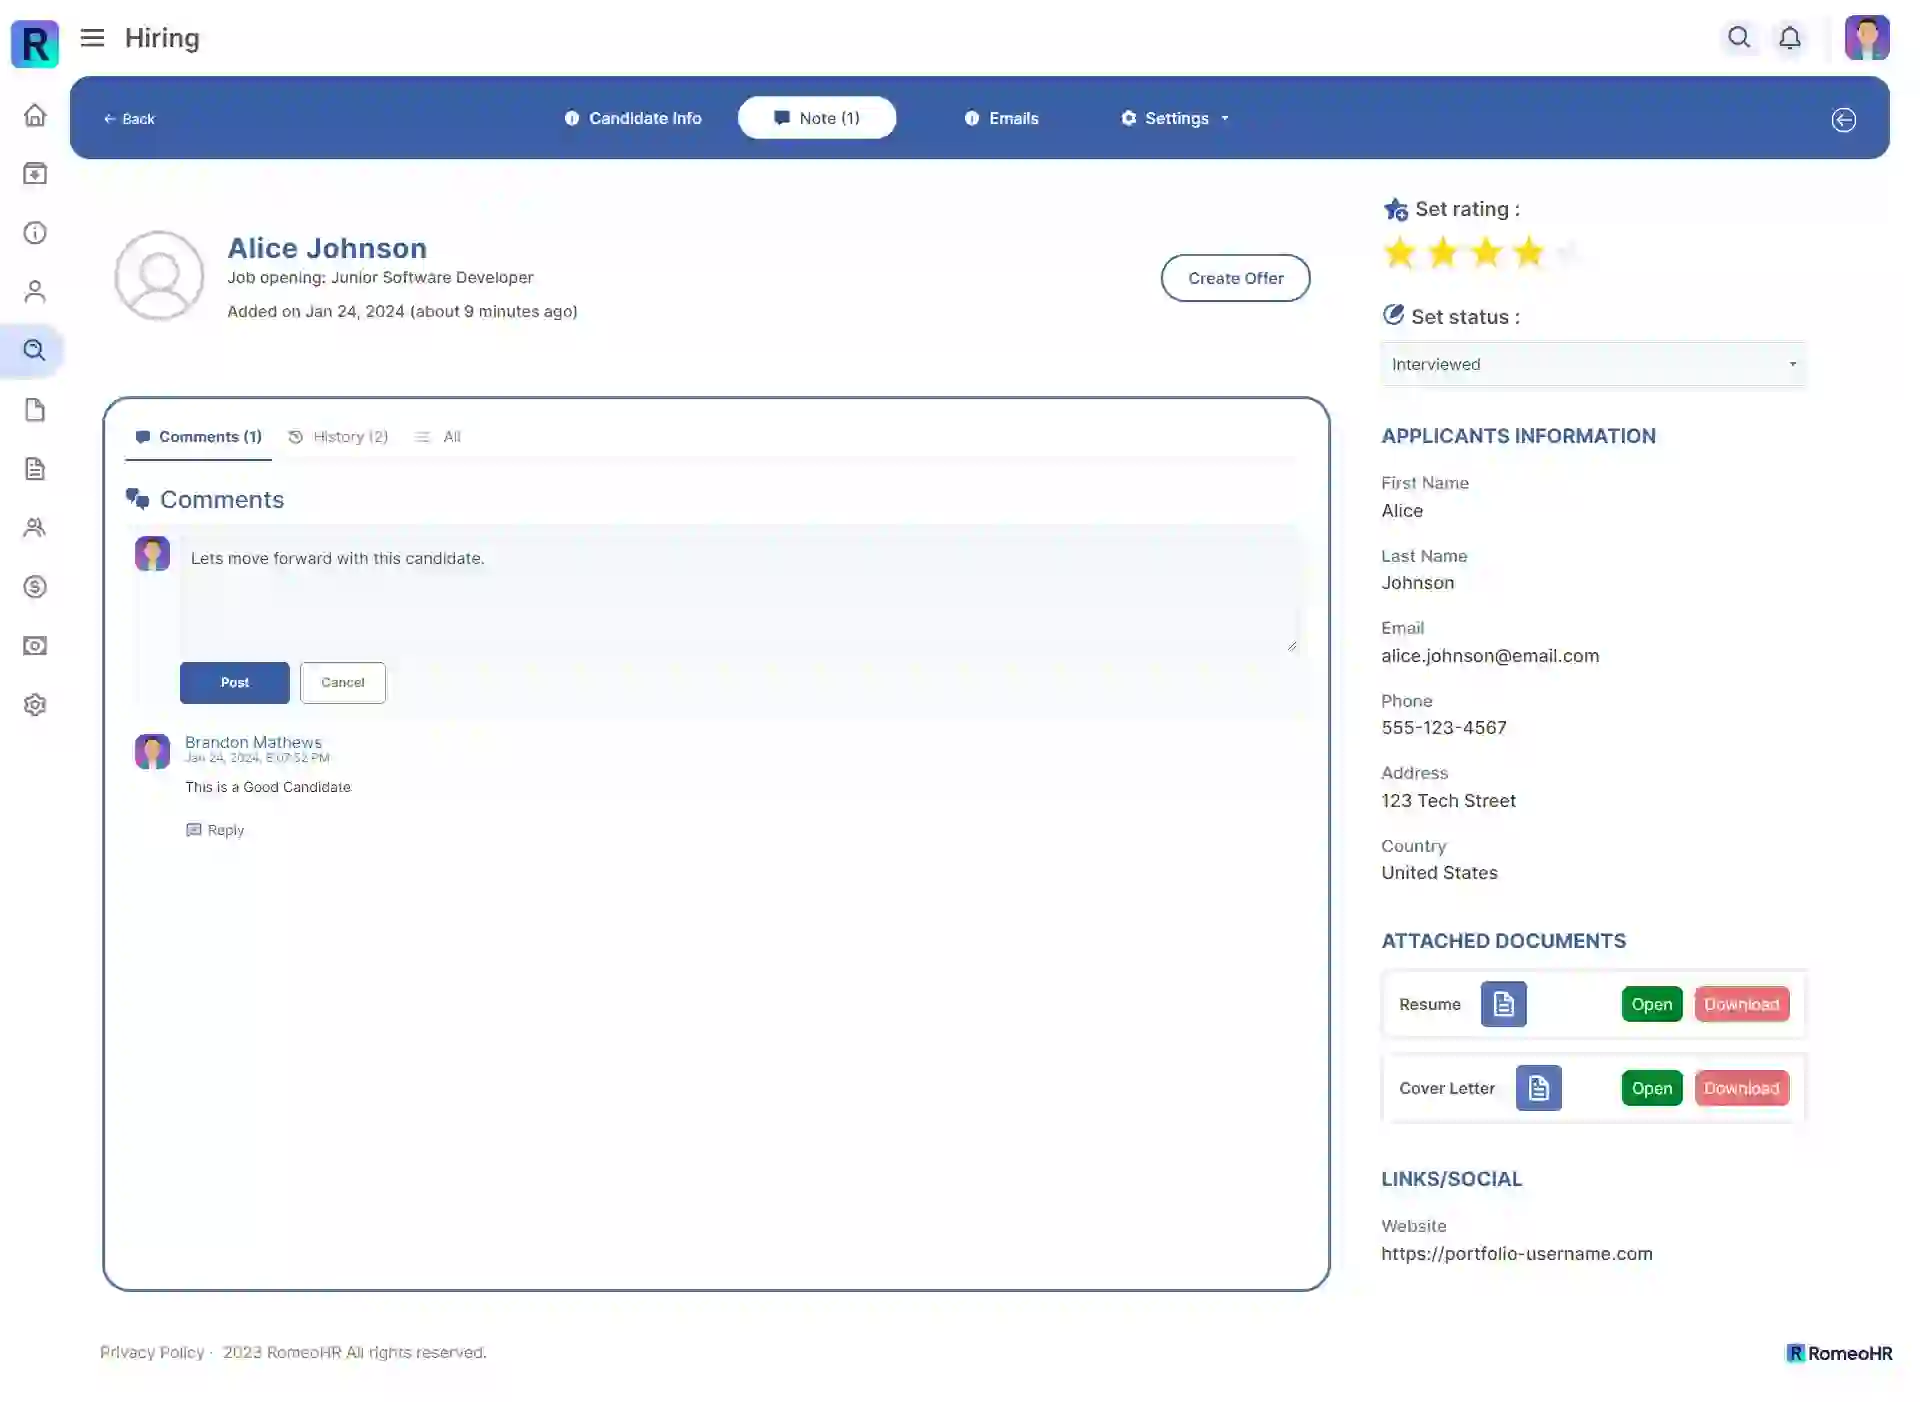Open the team members sidebar icon
This screenshot has height=1402, width=1920.
click(35, 528)
